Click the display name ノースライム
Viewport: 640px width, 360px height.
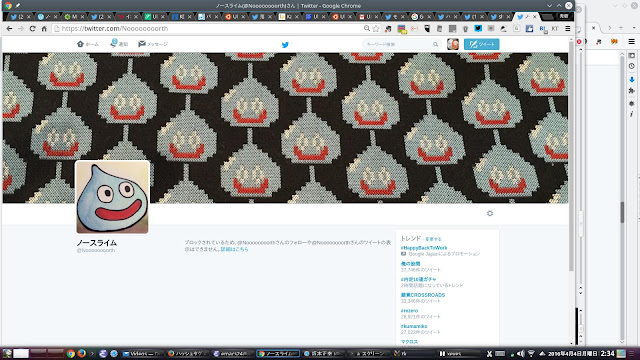97,242
